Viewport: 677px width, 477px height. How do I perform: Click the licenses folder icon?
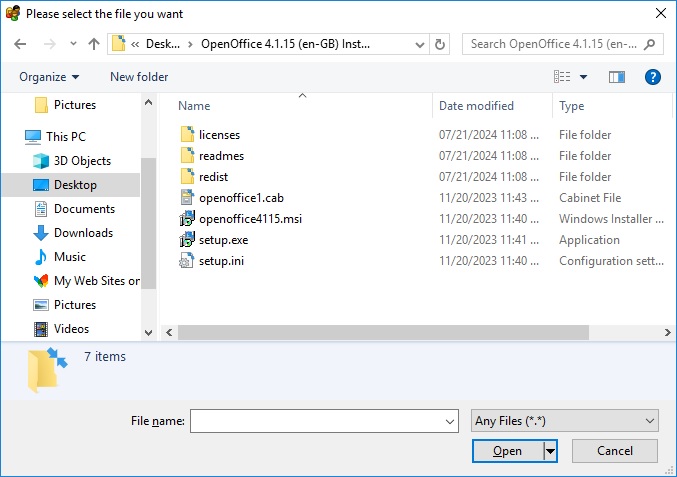tap(187, 134)
